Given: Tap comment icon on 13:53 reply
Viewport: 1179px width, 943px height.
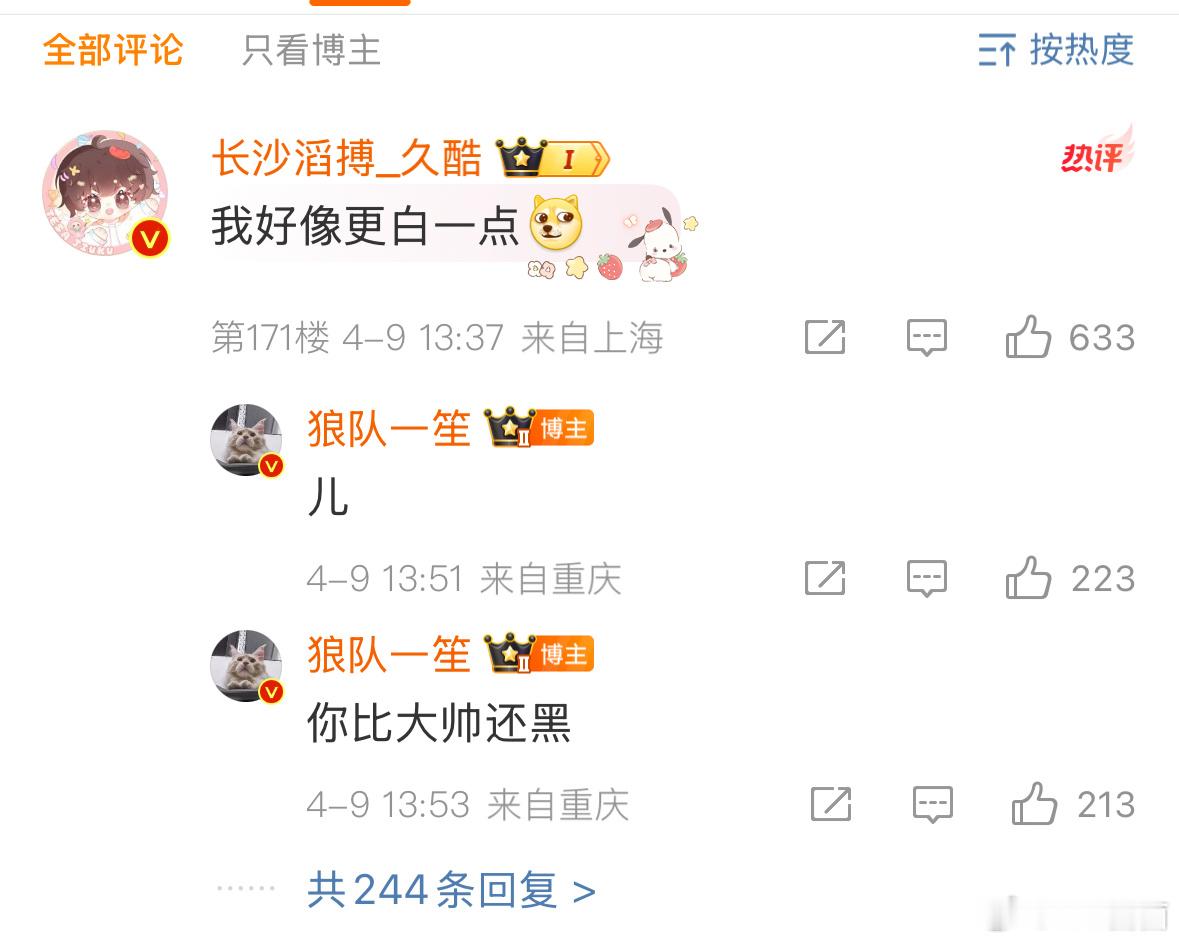Looking at the screenshot, I should tap(932, 805).
